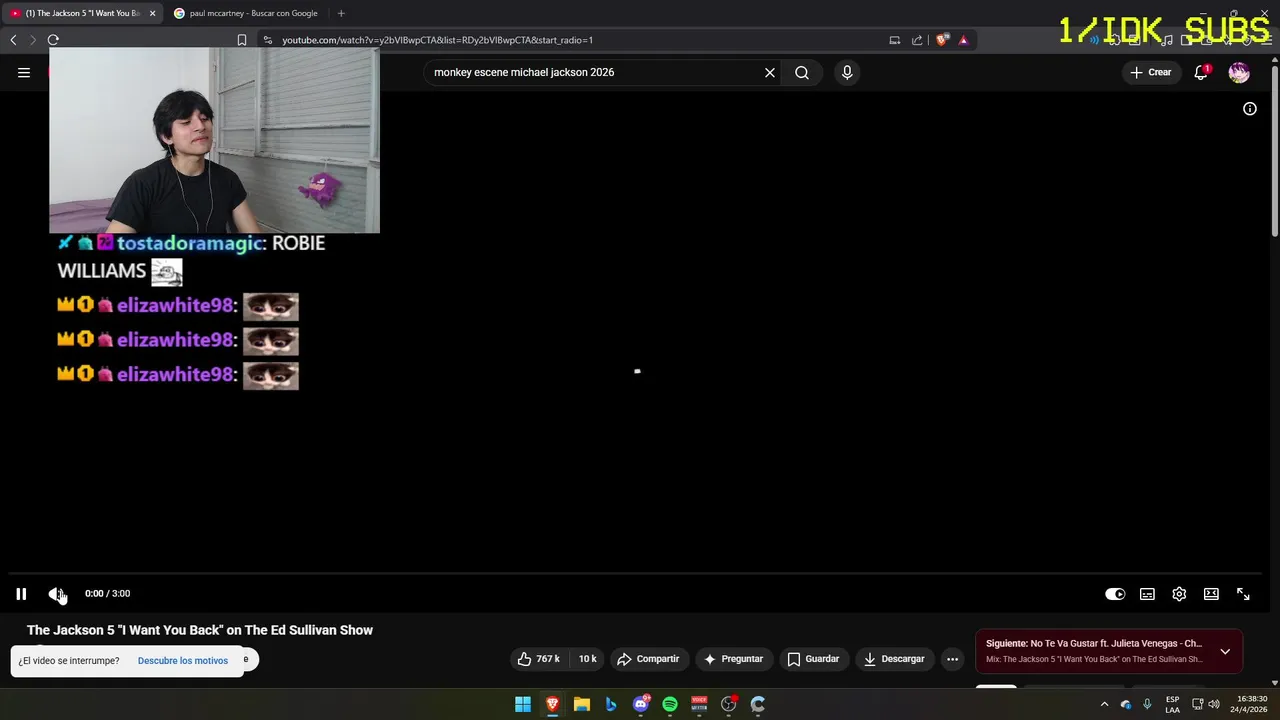Switch to paul mccartney Google search tab
This screenshot has width=1280, height=720.
click(247, 13)
